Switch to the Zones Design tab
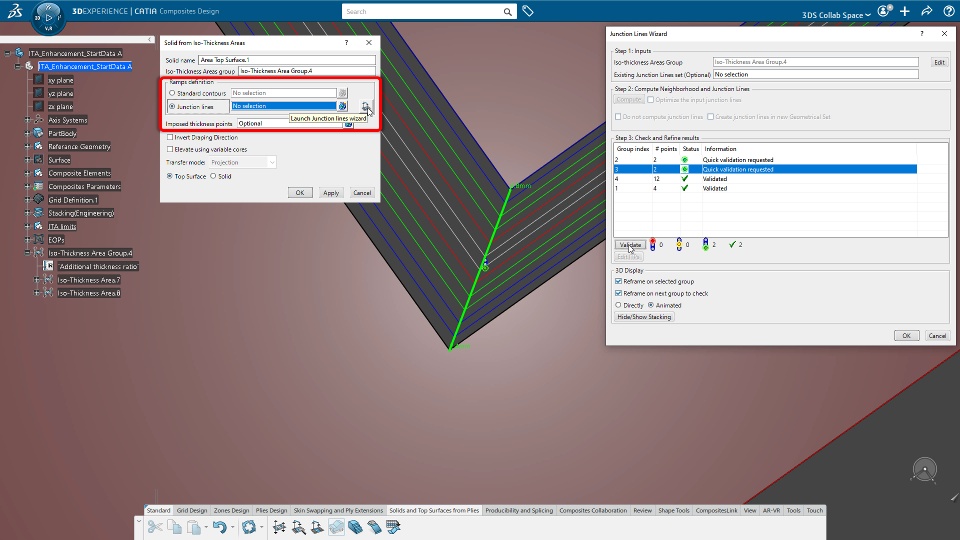The height and width of the screenshot is (540, 960). pos(231,510)
